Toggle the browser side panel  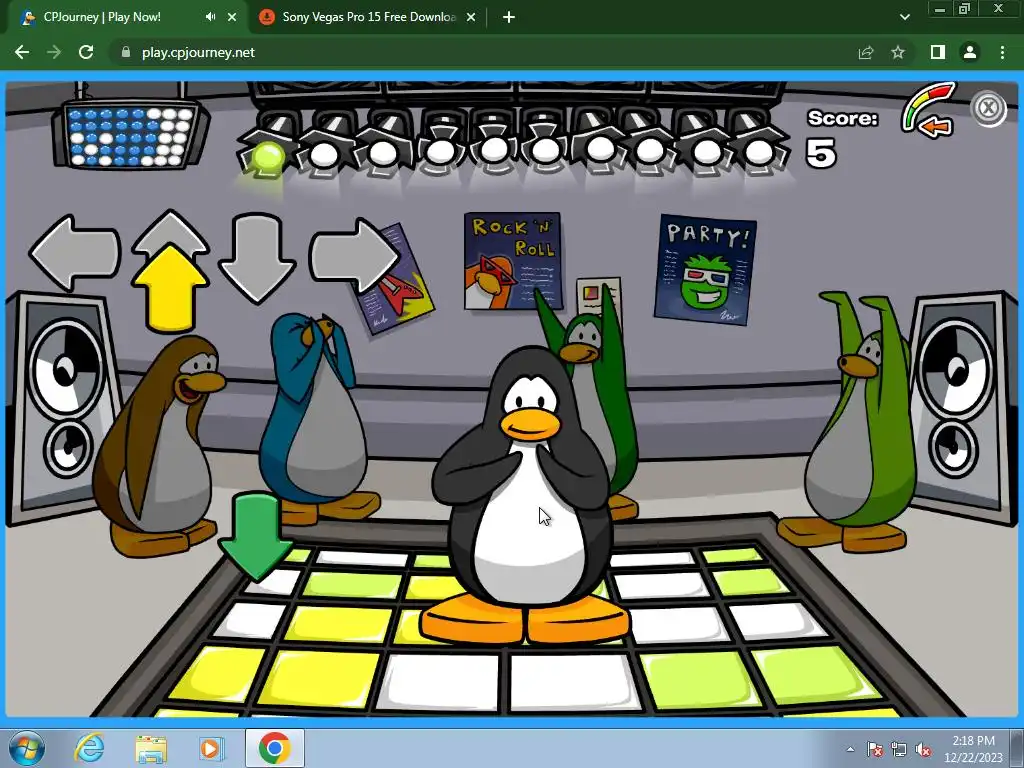938,52
